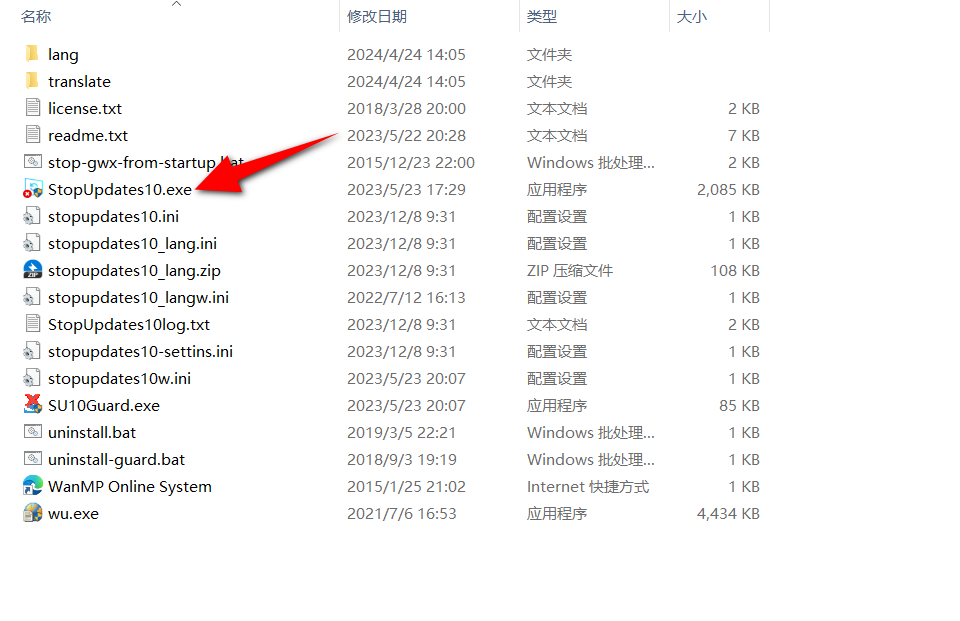This screenshot has height=621, width=960.
Task: Click the stop-gwx-from-startup batch file icon
Action: [x=33, y=162]
